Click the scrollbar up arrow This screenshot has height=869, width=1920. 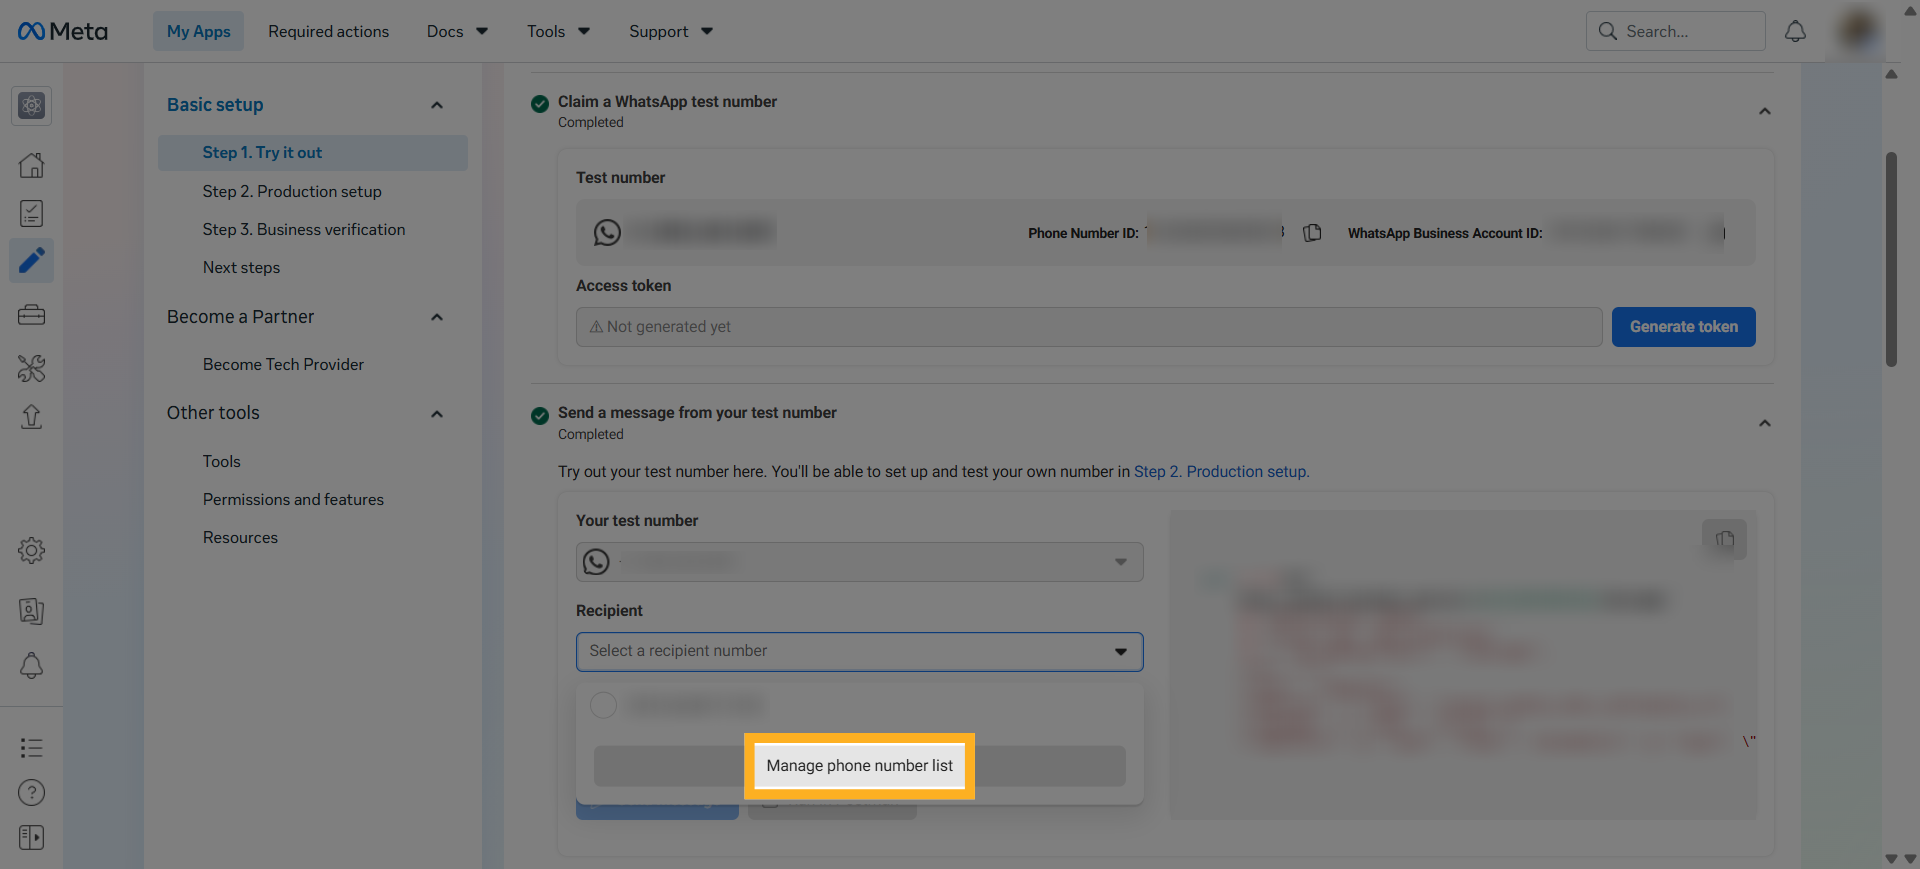(1891, 74)
